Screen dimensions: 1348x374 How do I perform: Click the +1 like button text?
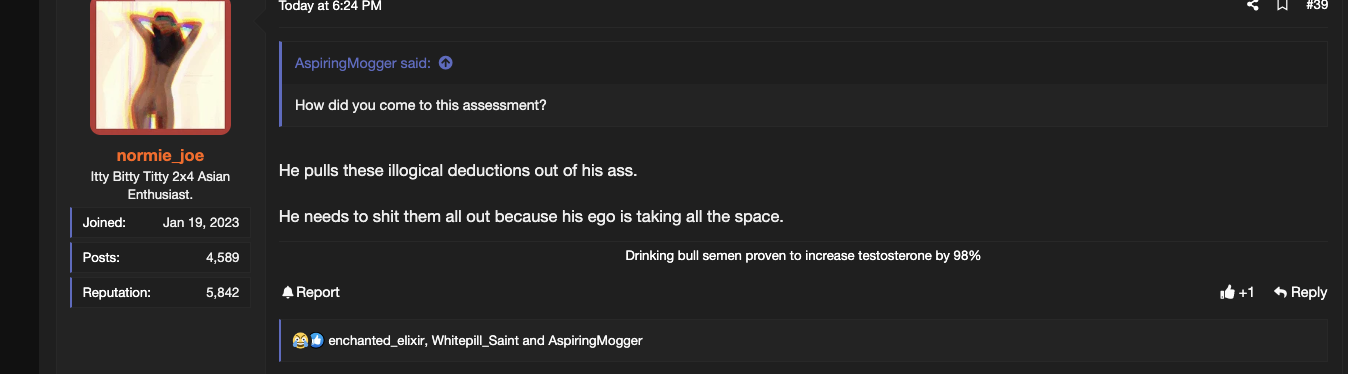(x=1246, y=292)
